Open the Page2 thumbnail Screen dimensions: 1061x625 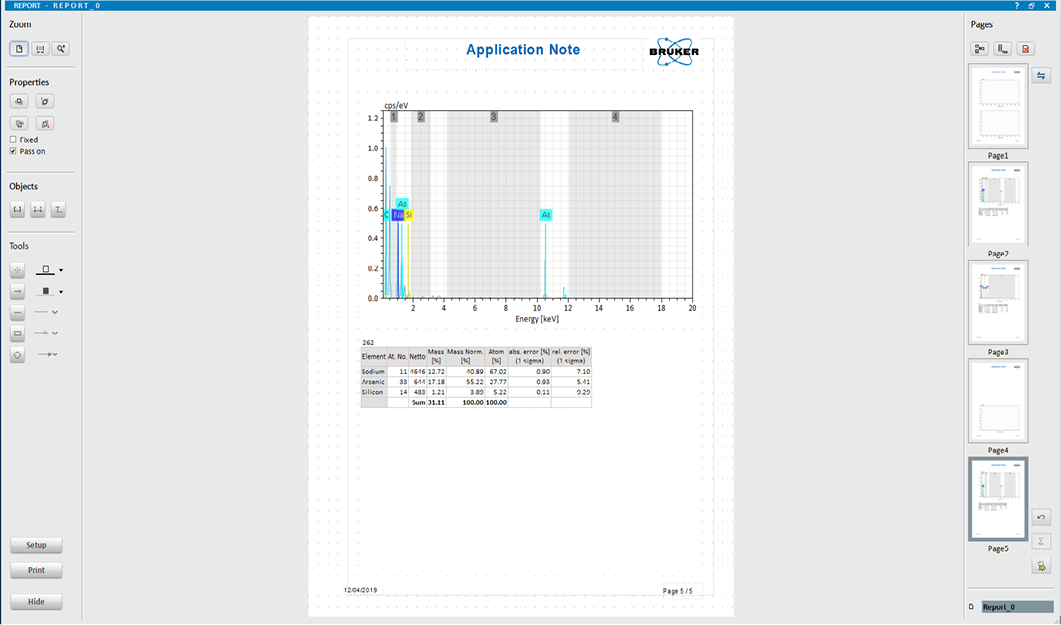[998, 204]
